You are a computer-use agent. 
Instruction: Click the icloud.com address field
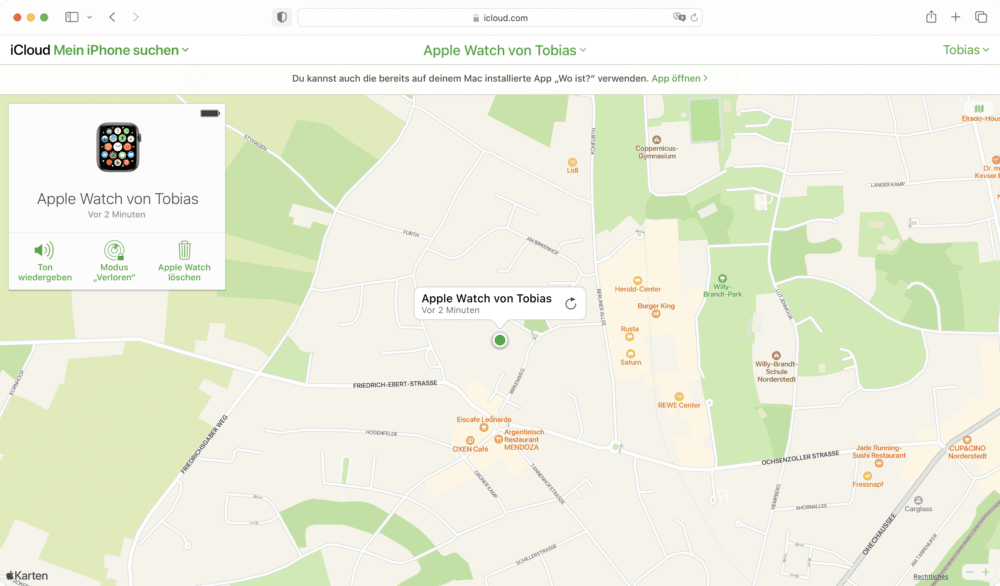pyautogui.click(x=500, y=17)
